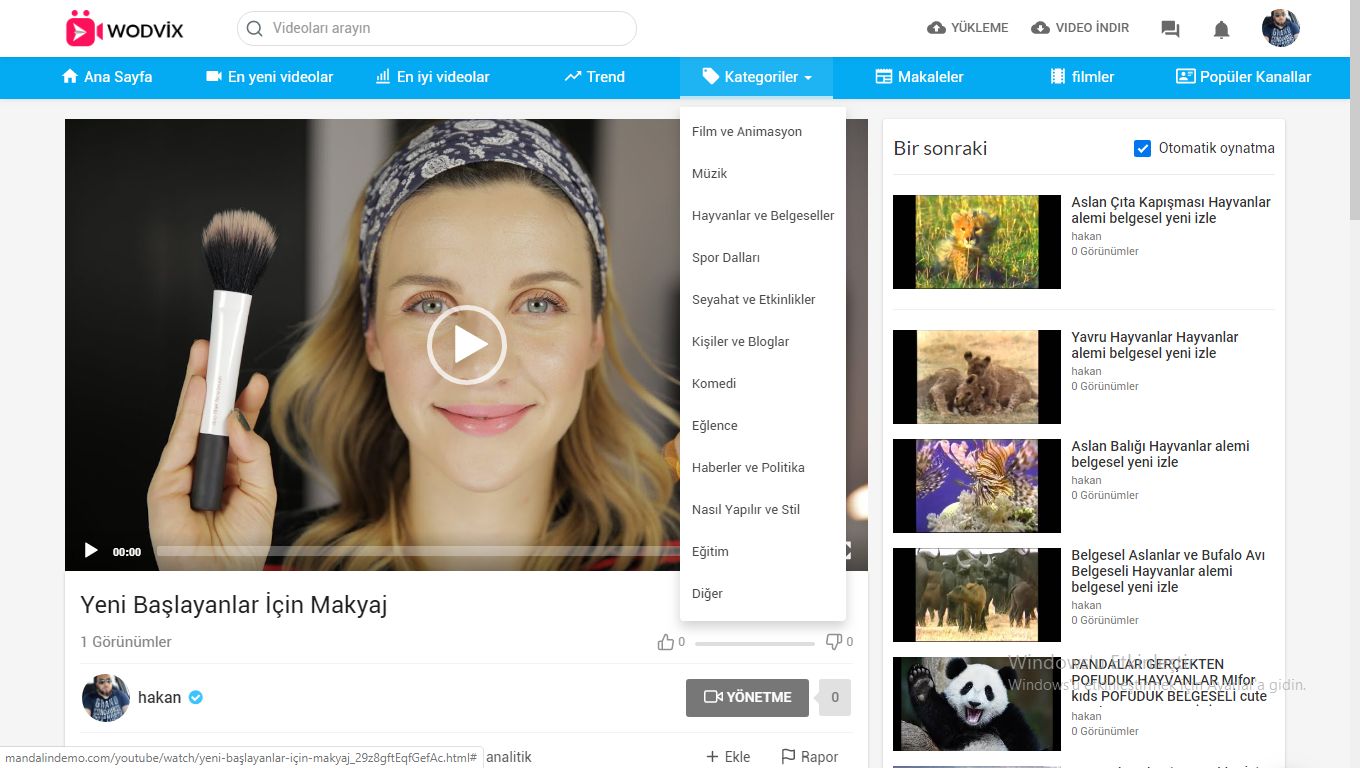Collapse the Kategoriler dropdown
Screen dimensions: 1360x768
point(756,77)
